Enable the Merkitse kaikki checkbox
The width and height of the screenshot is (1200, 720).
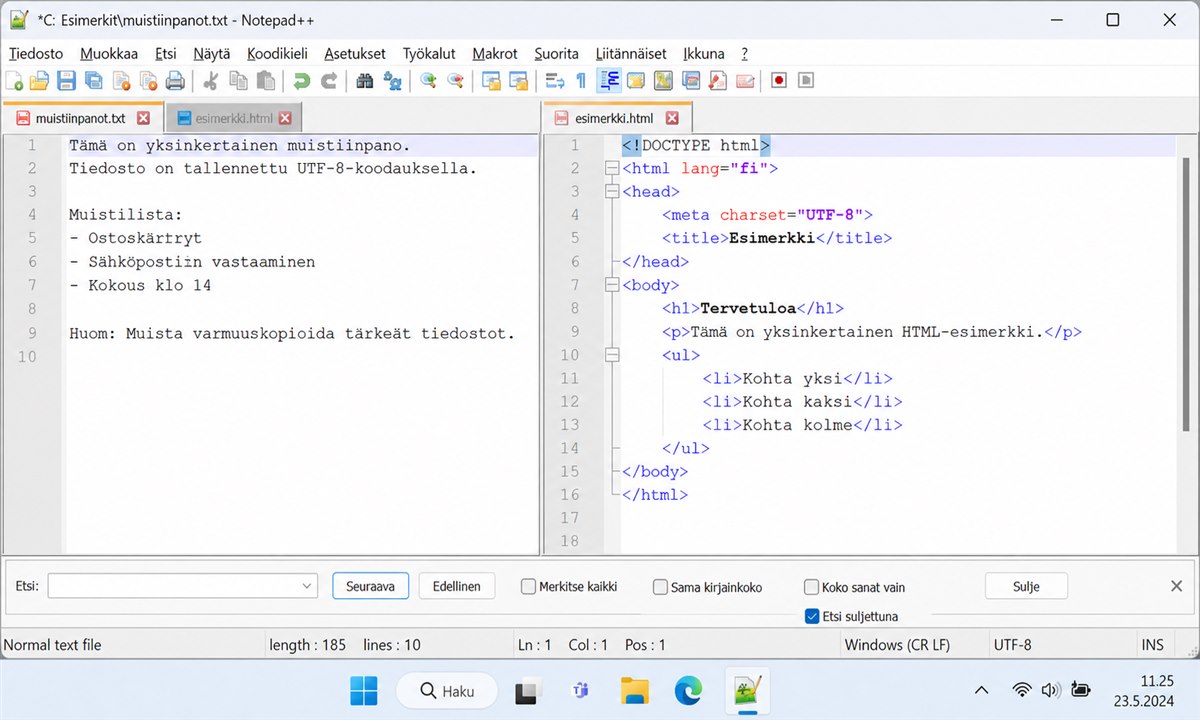coord(528,587)
